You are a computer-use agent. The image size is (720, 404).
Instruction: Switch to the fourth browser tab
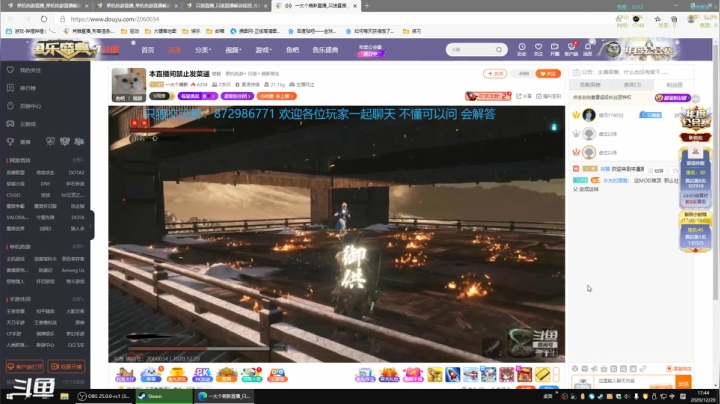pos(317,6)
